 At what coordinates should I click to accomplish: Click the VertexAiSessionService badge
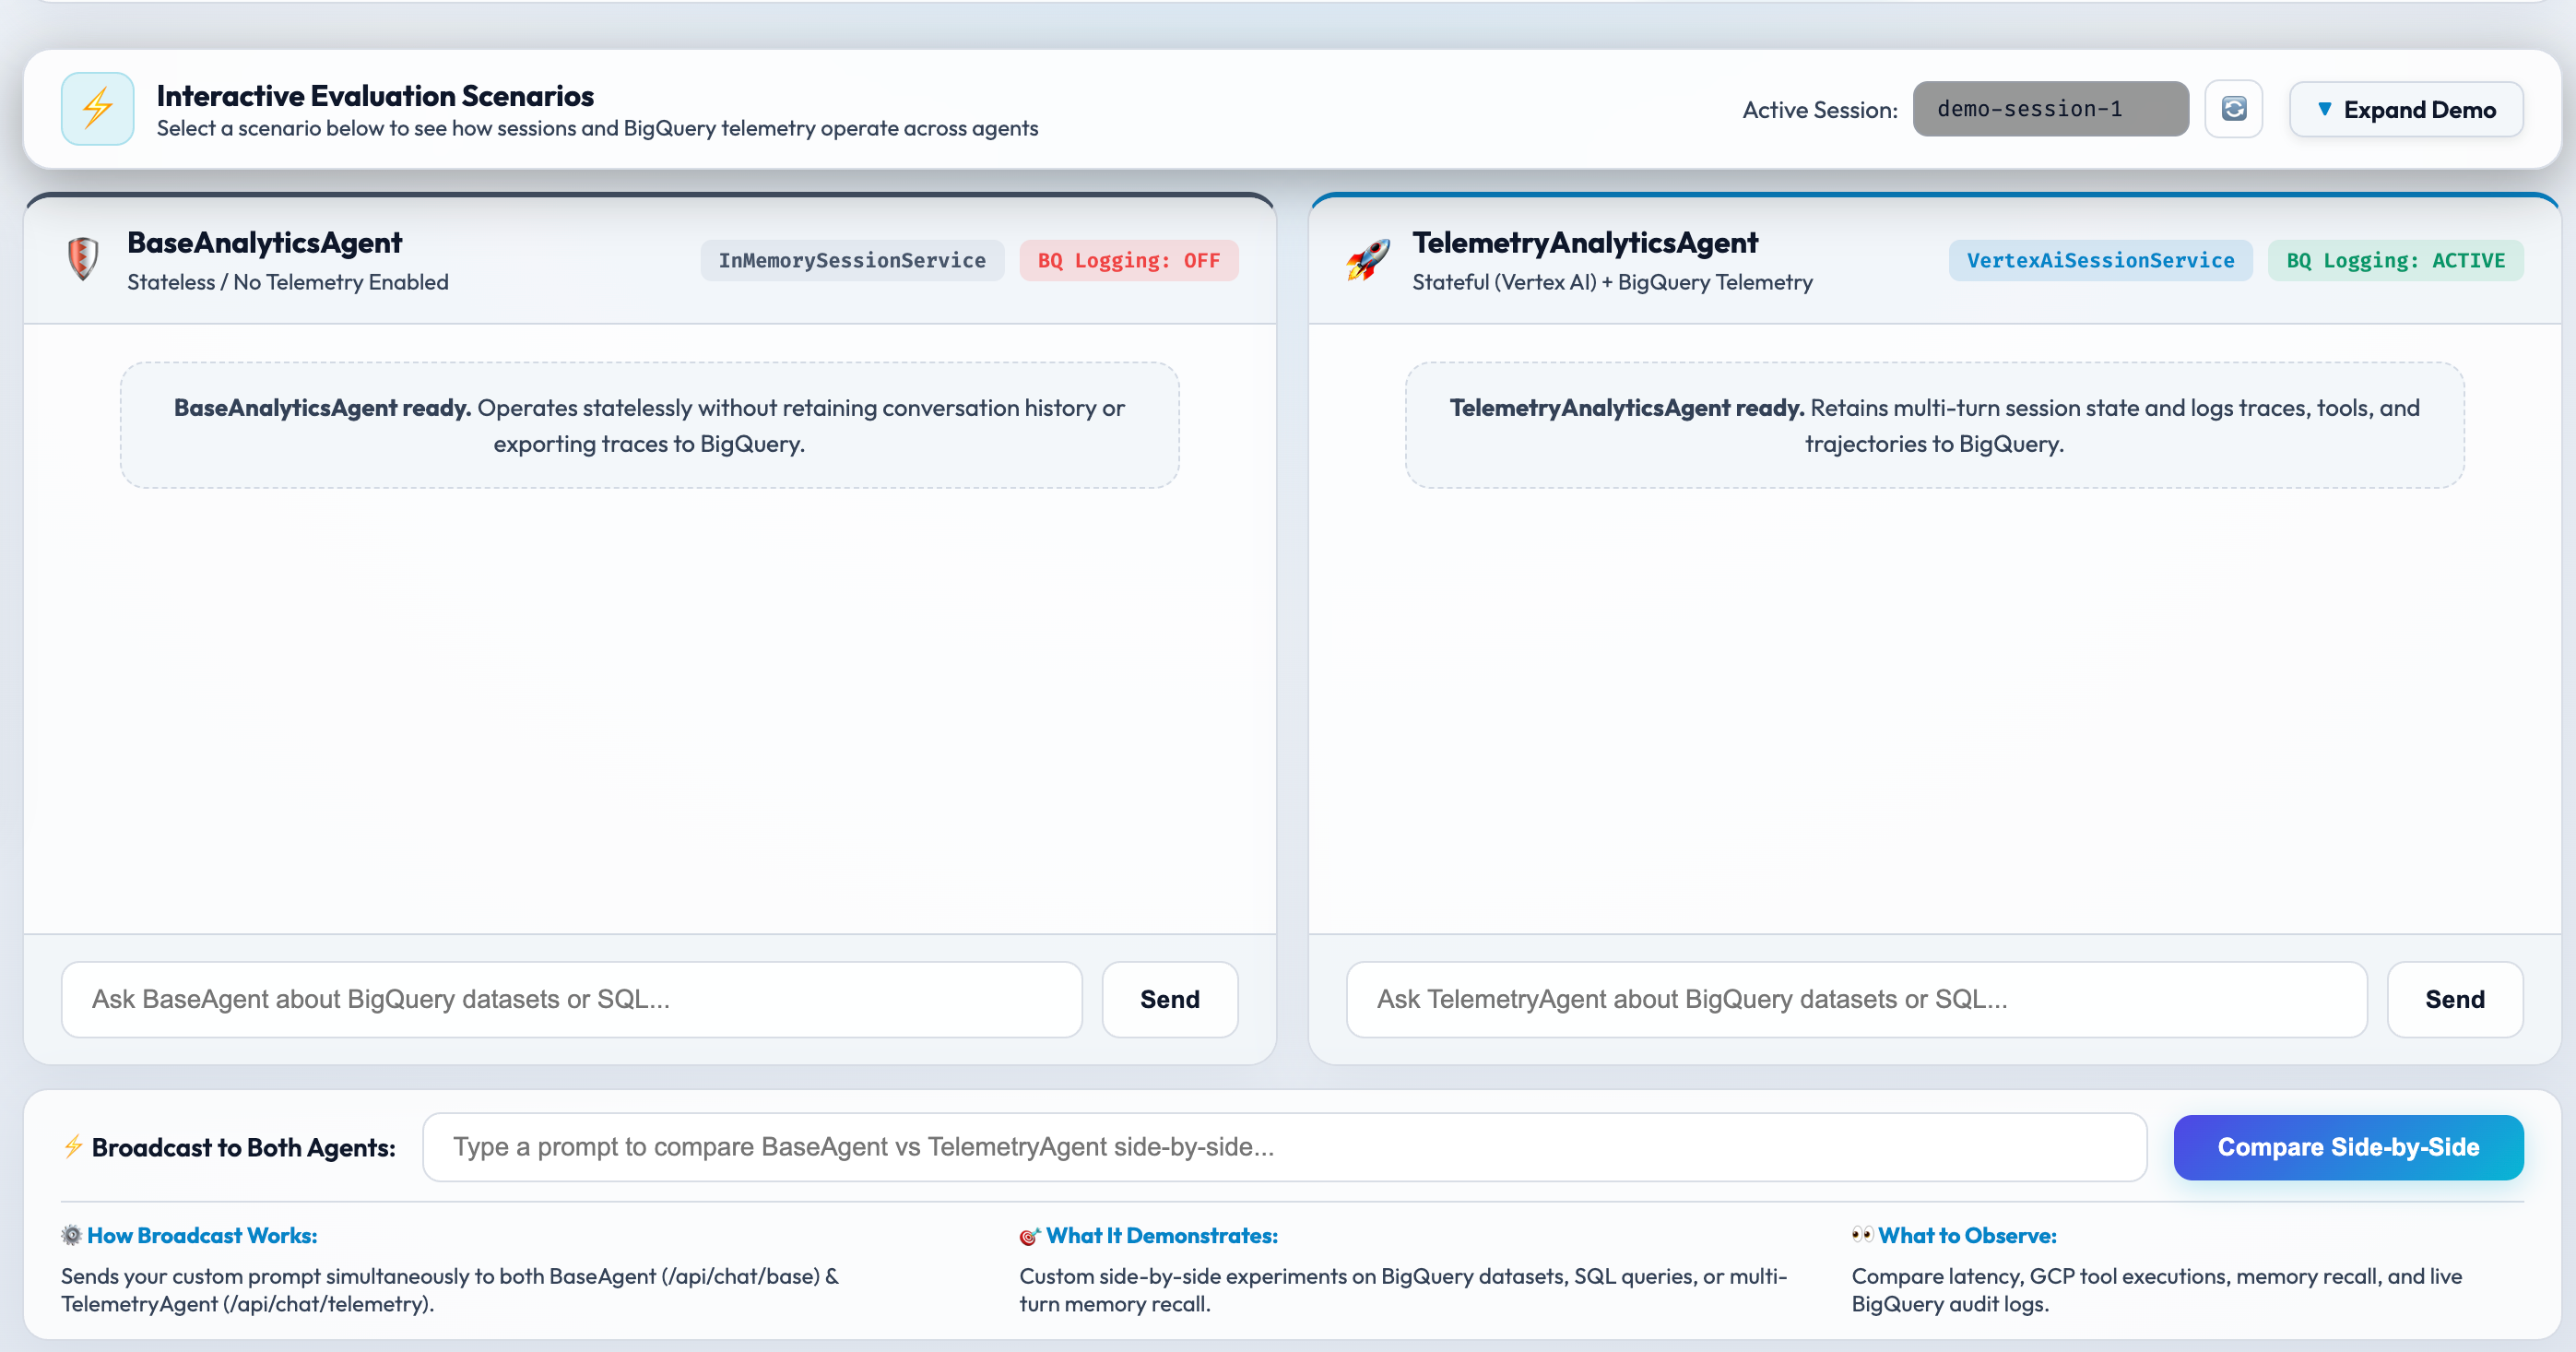click(2100, 260)
